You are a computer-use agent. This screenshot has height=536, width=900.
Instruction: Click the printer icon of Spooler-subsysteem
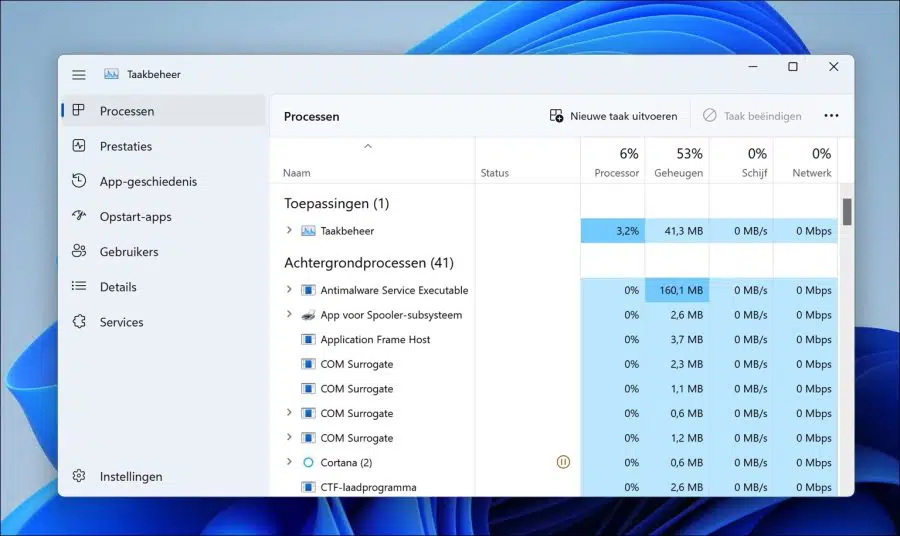click(x=308, y=315)
